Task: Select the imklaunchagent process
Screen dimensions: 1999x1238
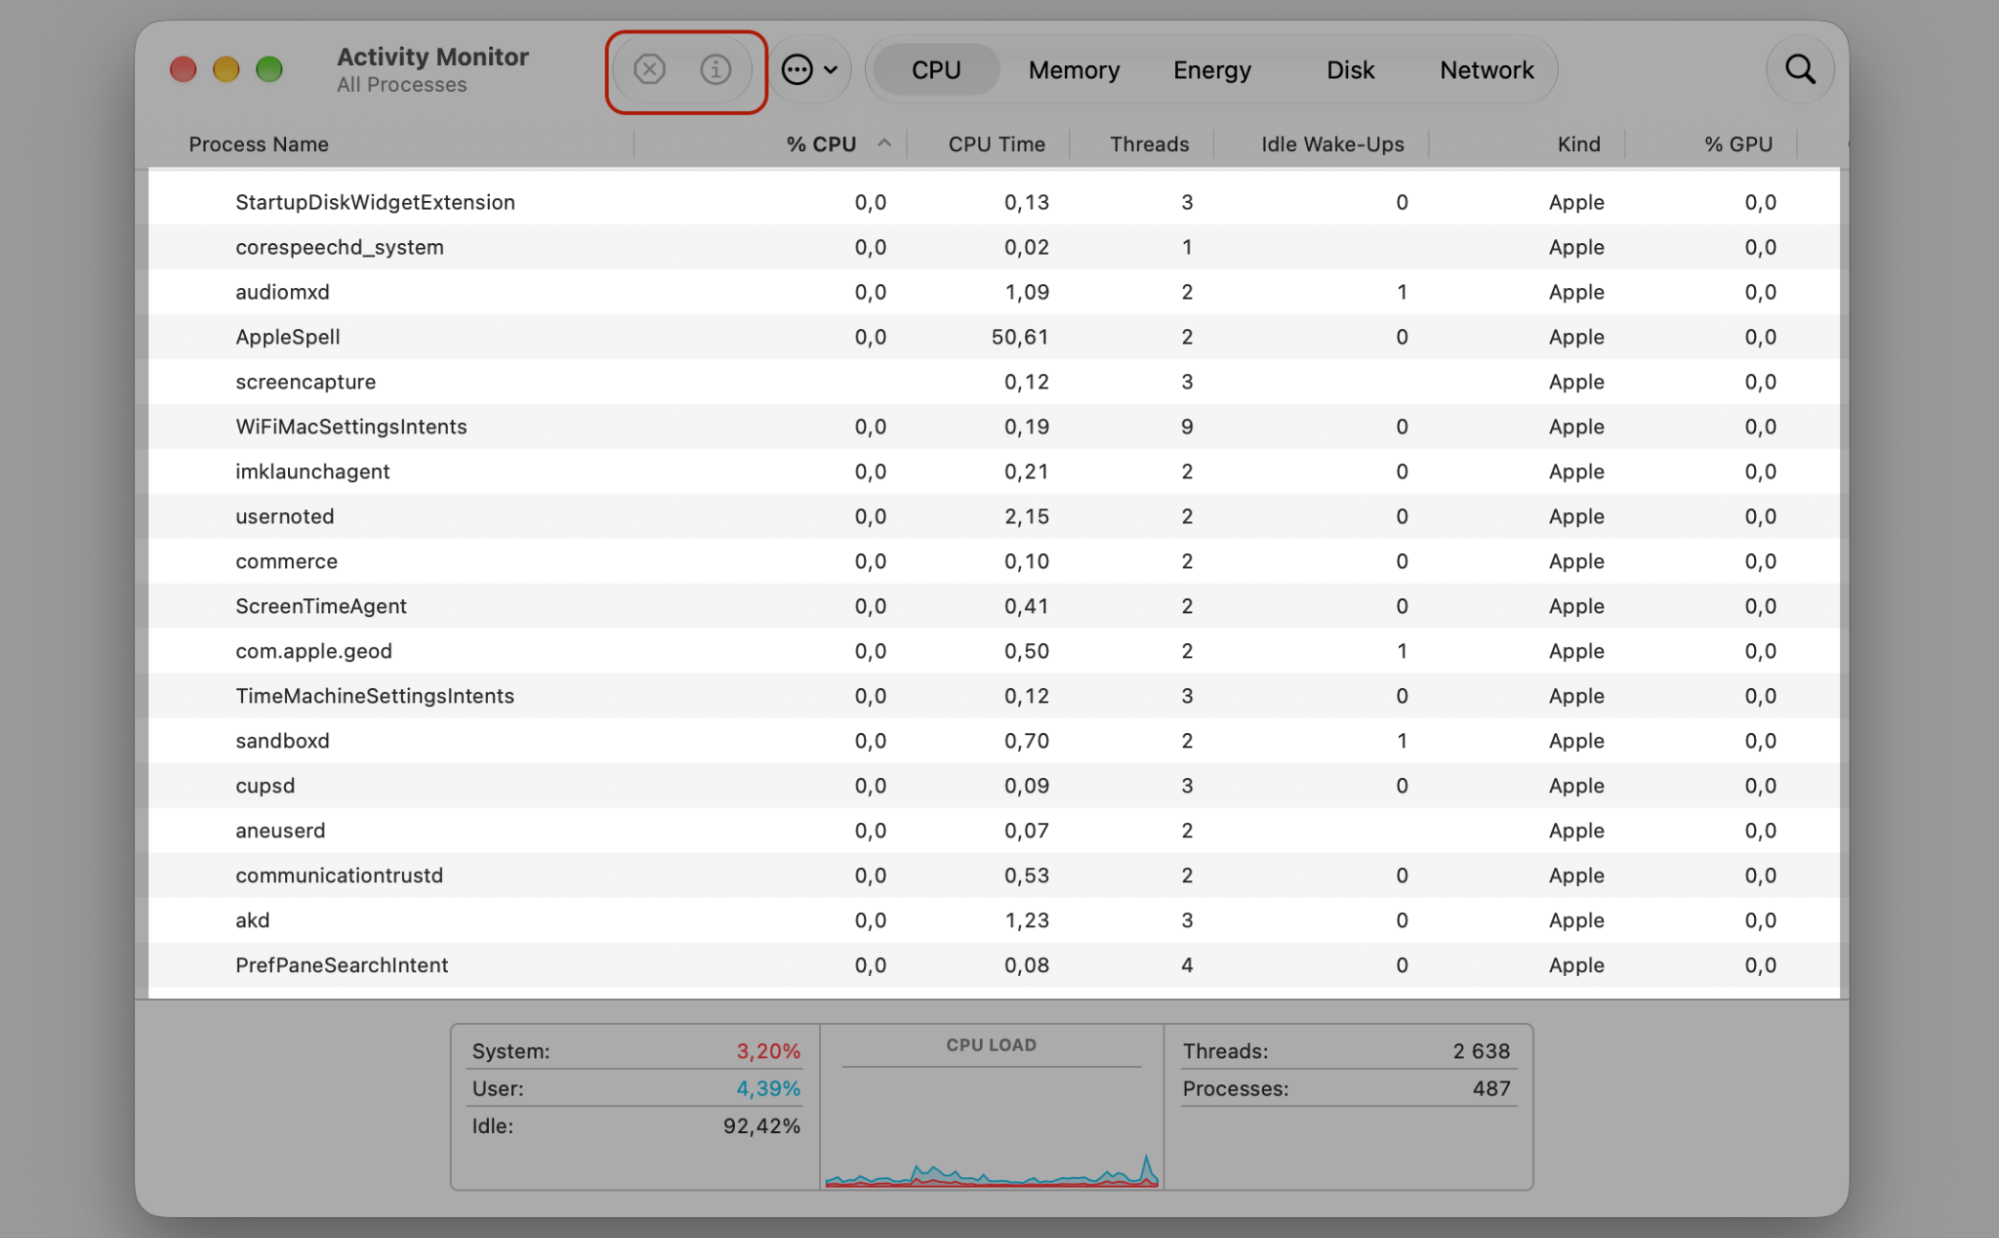Action: click(x=994, y=472)
